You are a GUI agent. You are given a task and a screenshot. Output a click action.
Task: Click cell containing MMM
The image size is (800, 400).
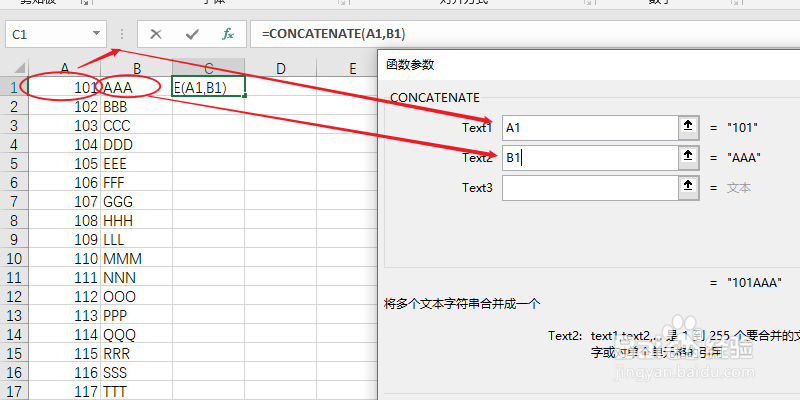coord(137,258)
